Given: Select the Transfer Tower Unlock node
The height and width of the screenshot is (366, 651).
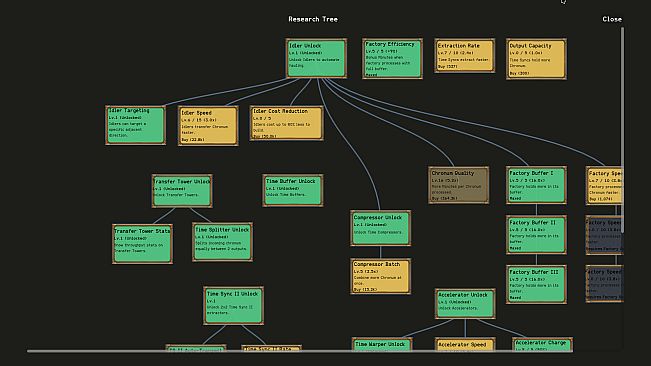Looking at the screenshot, I should click(x=182, y=191).
